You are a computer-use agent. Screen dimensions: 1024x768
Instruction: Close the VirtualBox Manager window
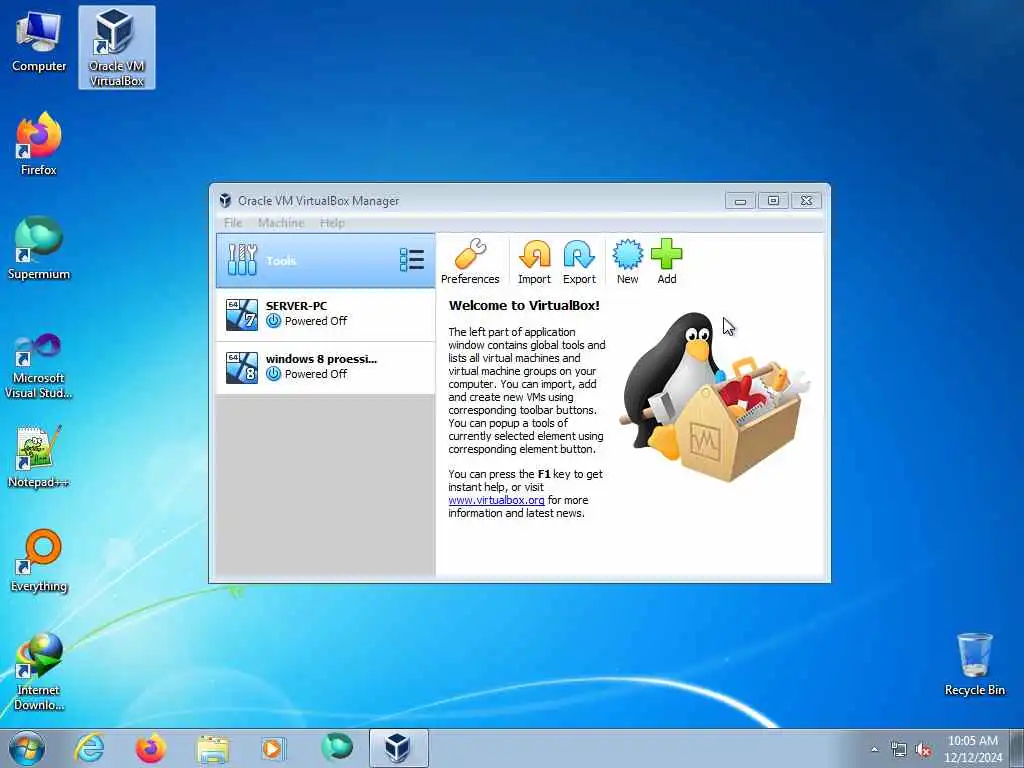807,200
